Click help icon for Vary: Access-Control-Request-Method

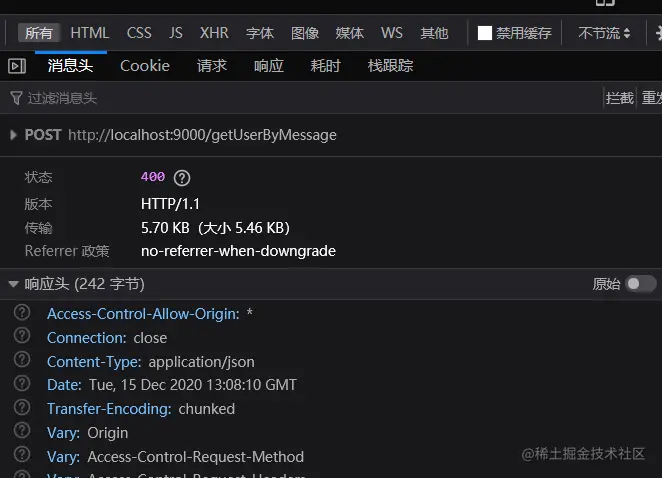click(x=22, y=455)
